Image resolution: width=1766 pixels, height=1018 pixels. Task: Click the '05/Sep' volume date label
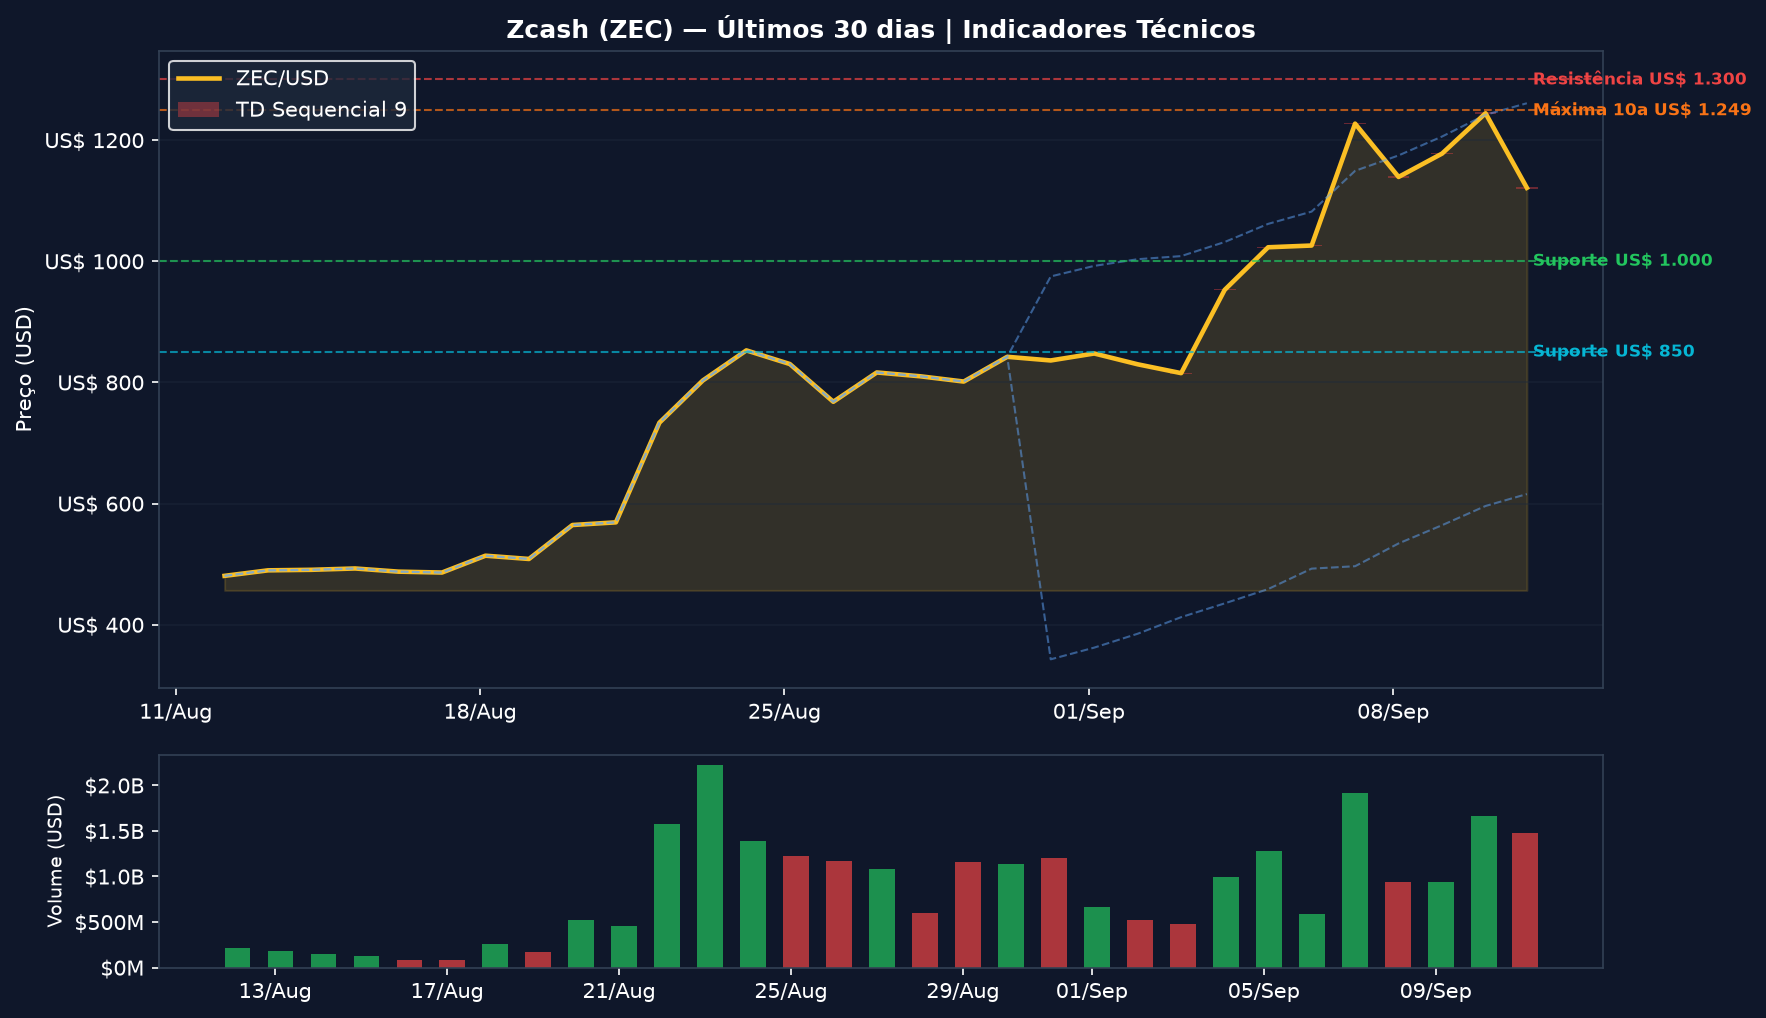(1264, 991)
